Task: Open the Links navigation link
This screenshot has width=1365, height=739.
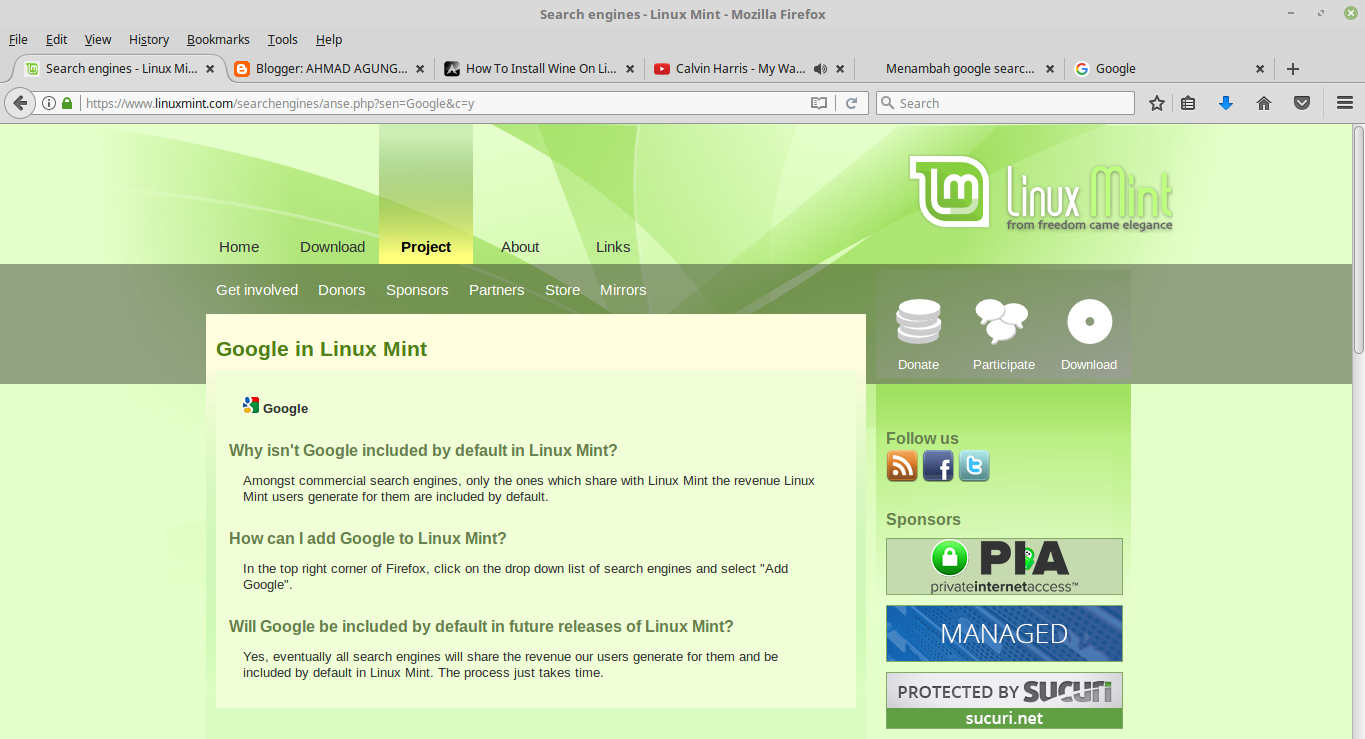Action: (613, 247)
